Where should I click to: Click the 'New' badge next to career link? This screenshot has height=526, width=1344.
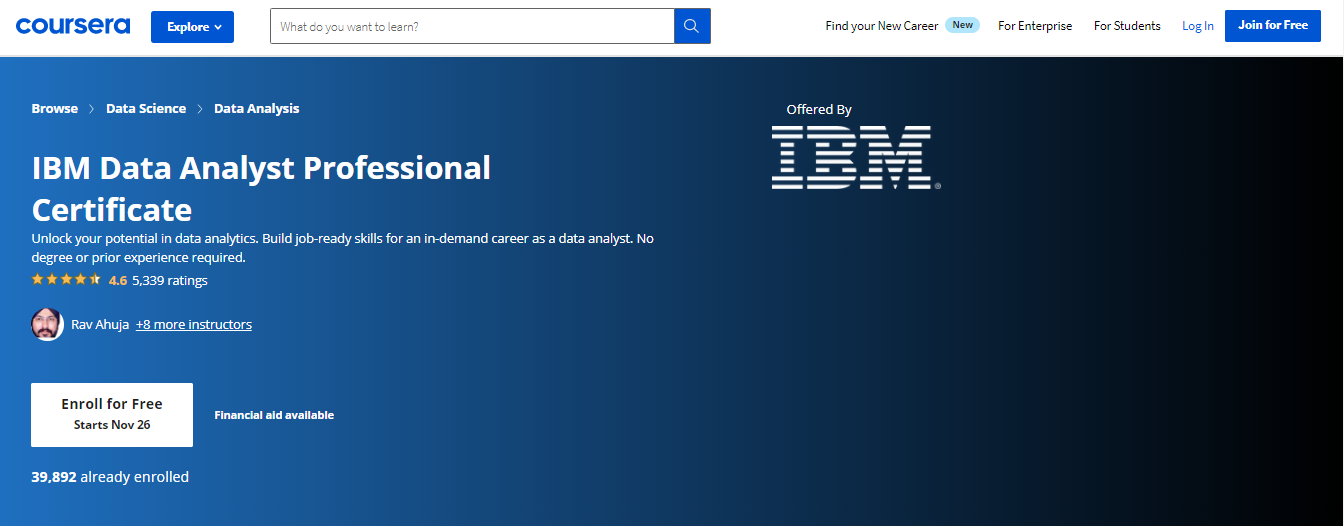tap(963, 25)
